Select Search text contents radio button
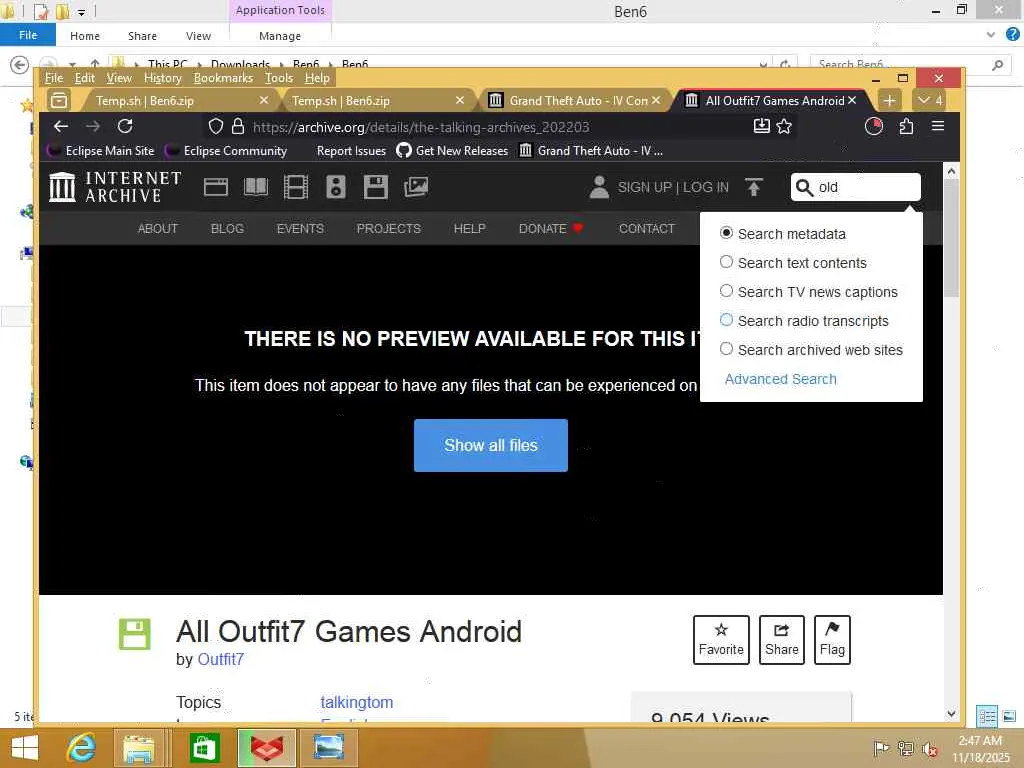Screen dimensions: 1024x768 (726, 262)
